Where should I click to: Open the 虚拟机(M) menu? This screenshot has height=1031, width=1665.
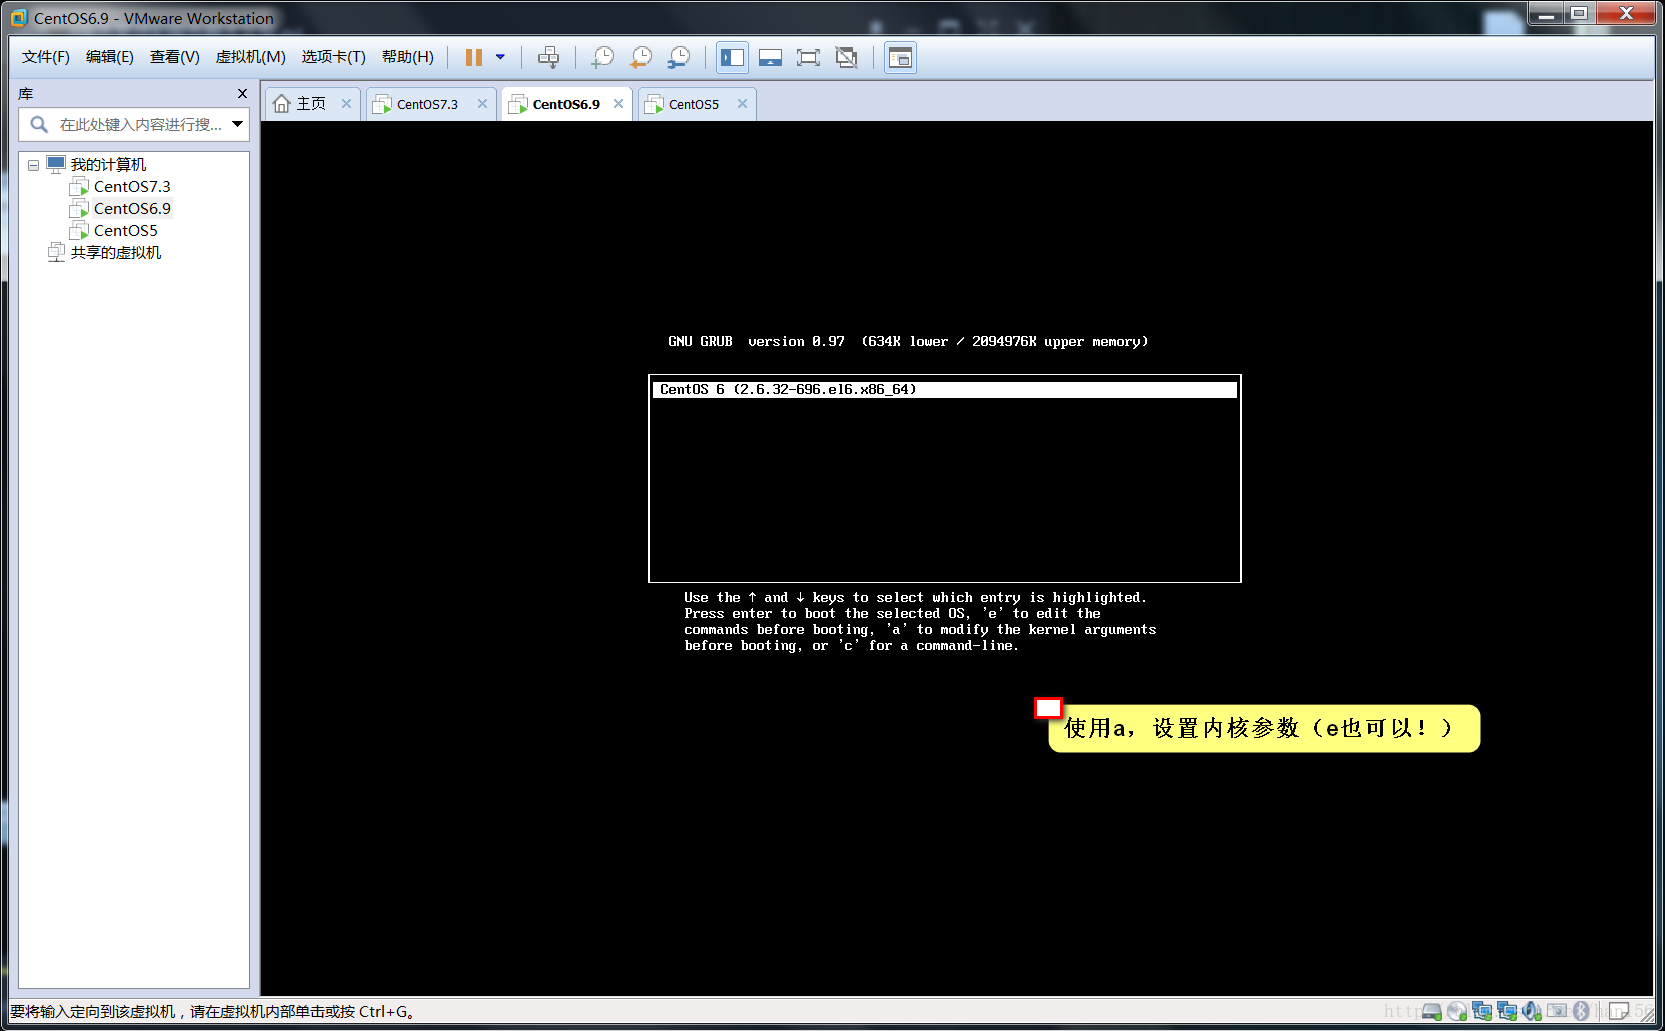click(x=251, y=57)
